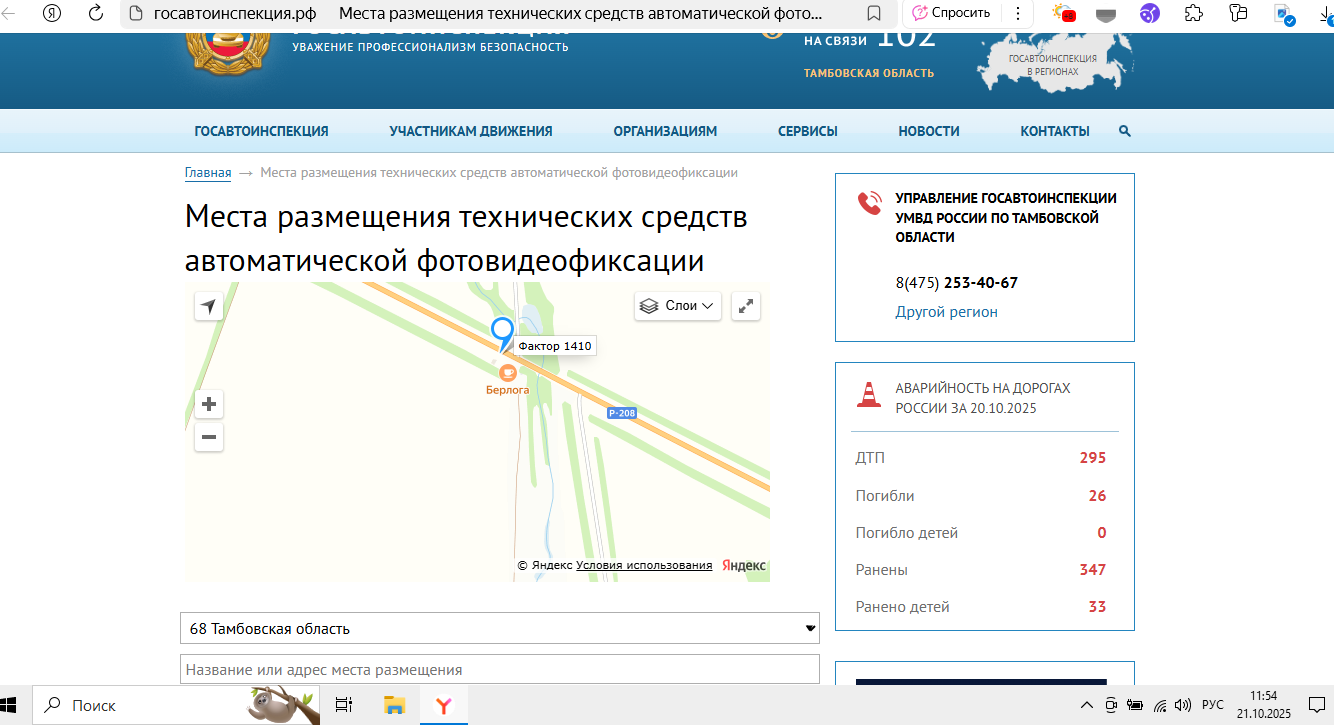Click the Главная breadcrumb link

point(208,173)
